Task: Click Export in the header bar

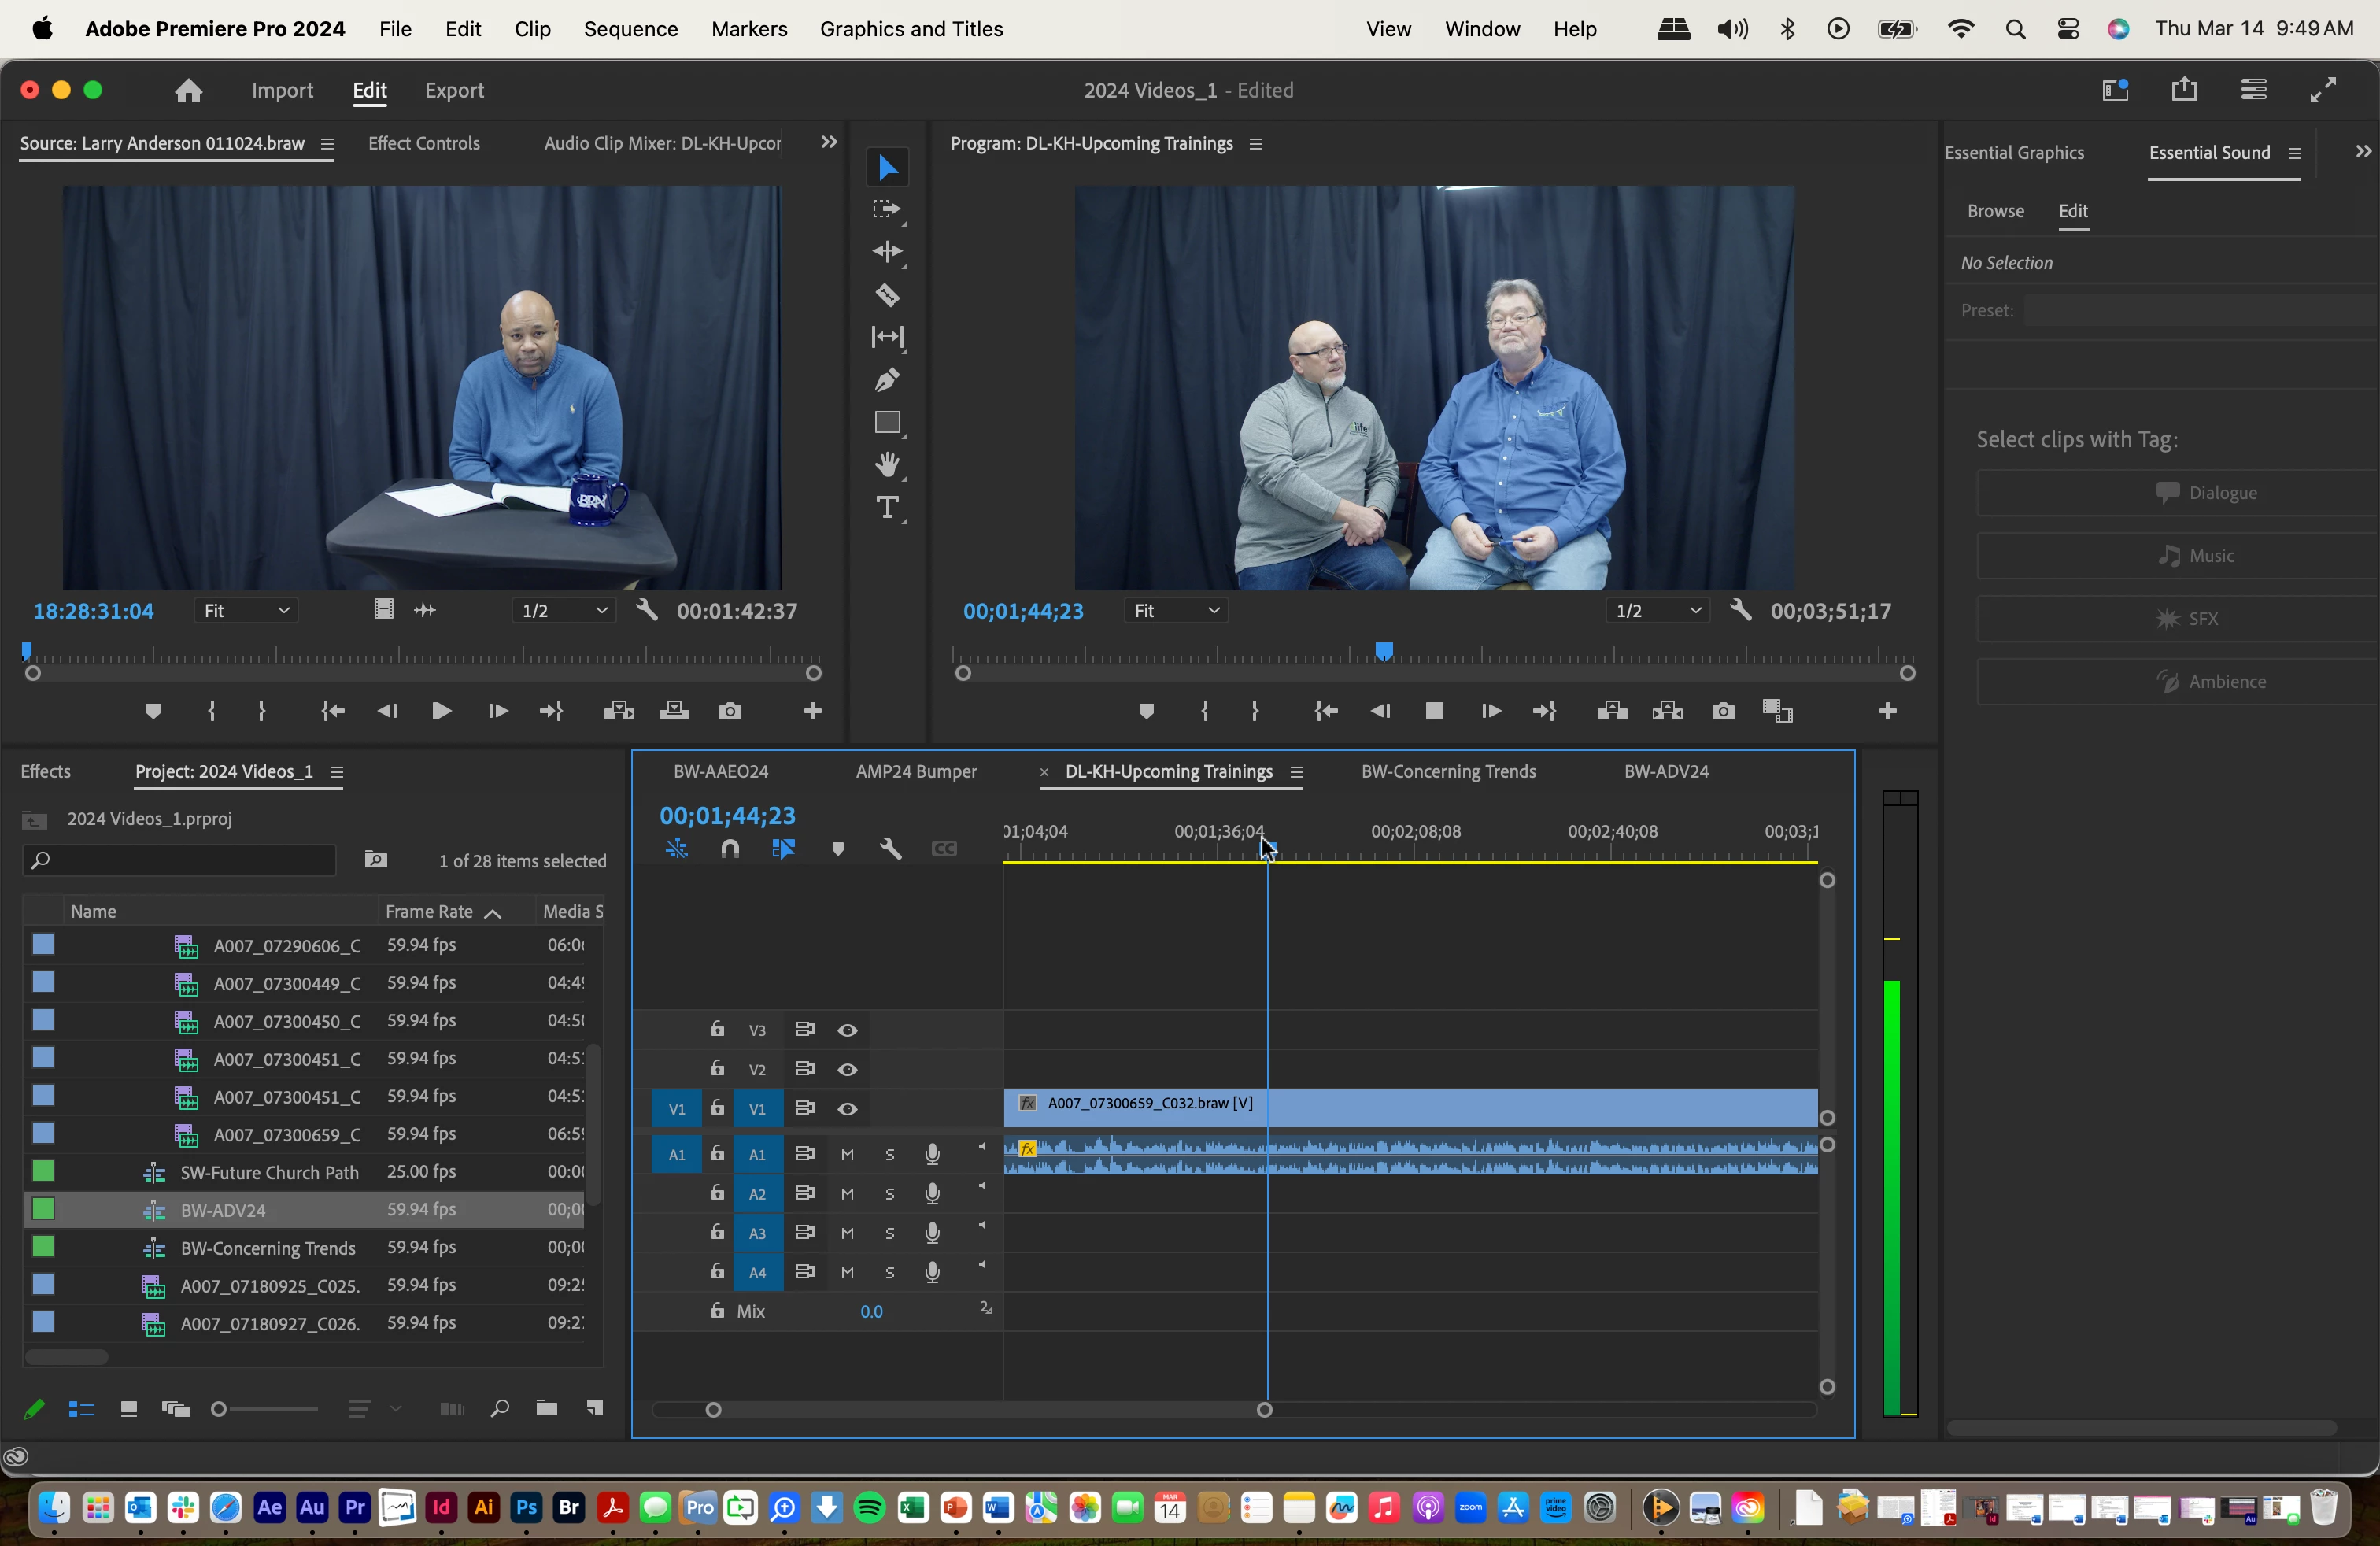Action: coord(454,90)
